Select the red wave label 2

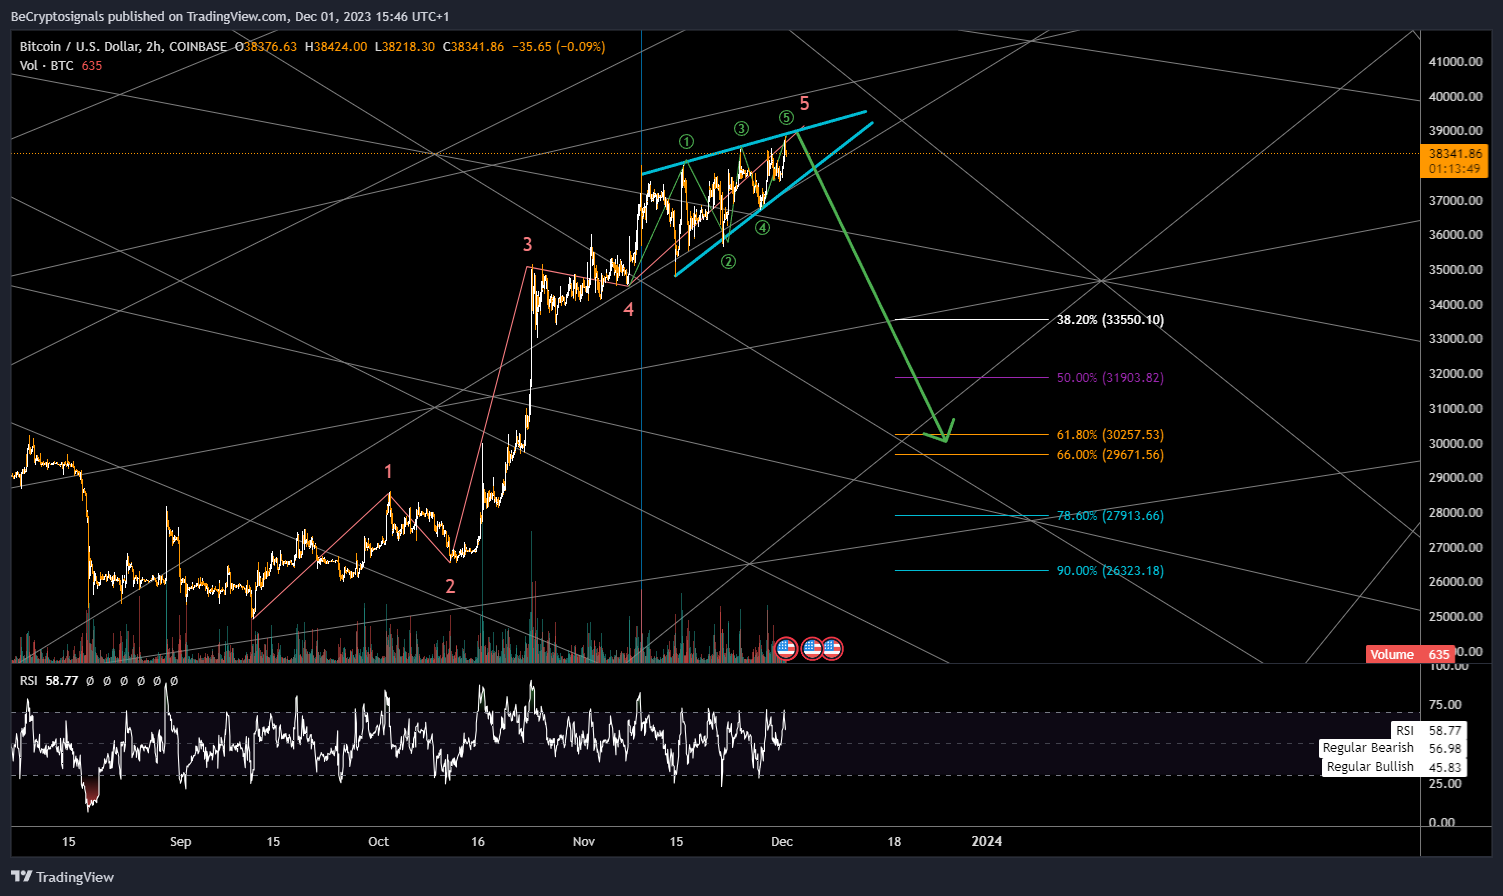(450, 586)
